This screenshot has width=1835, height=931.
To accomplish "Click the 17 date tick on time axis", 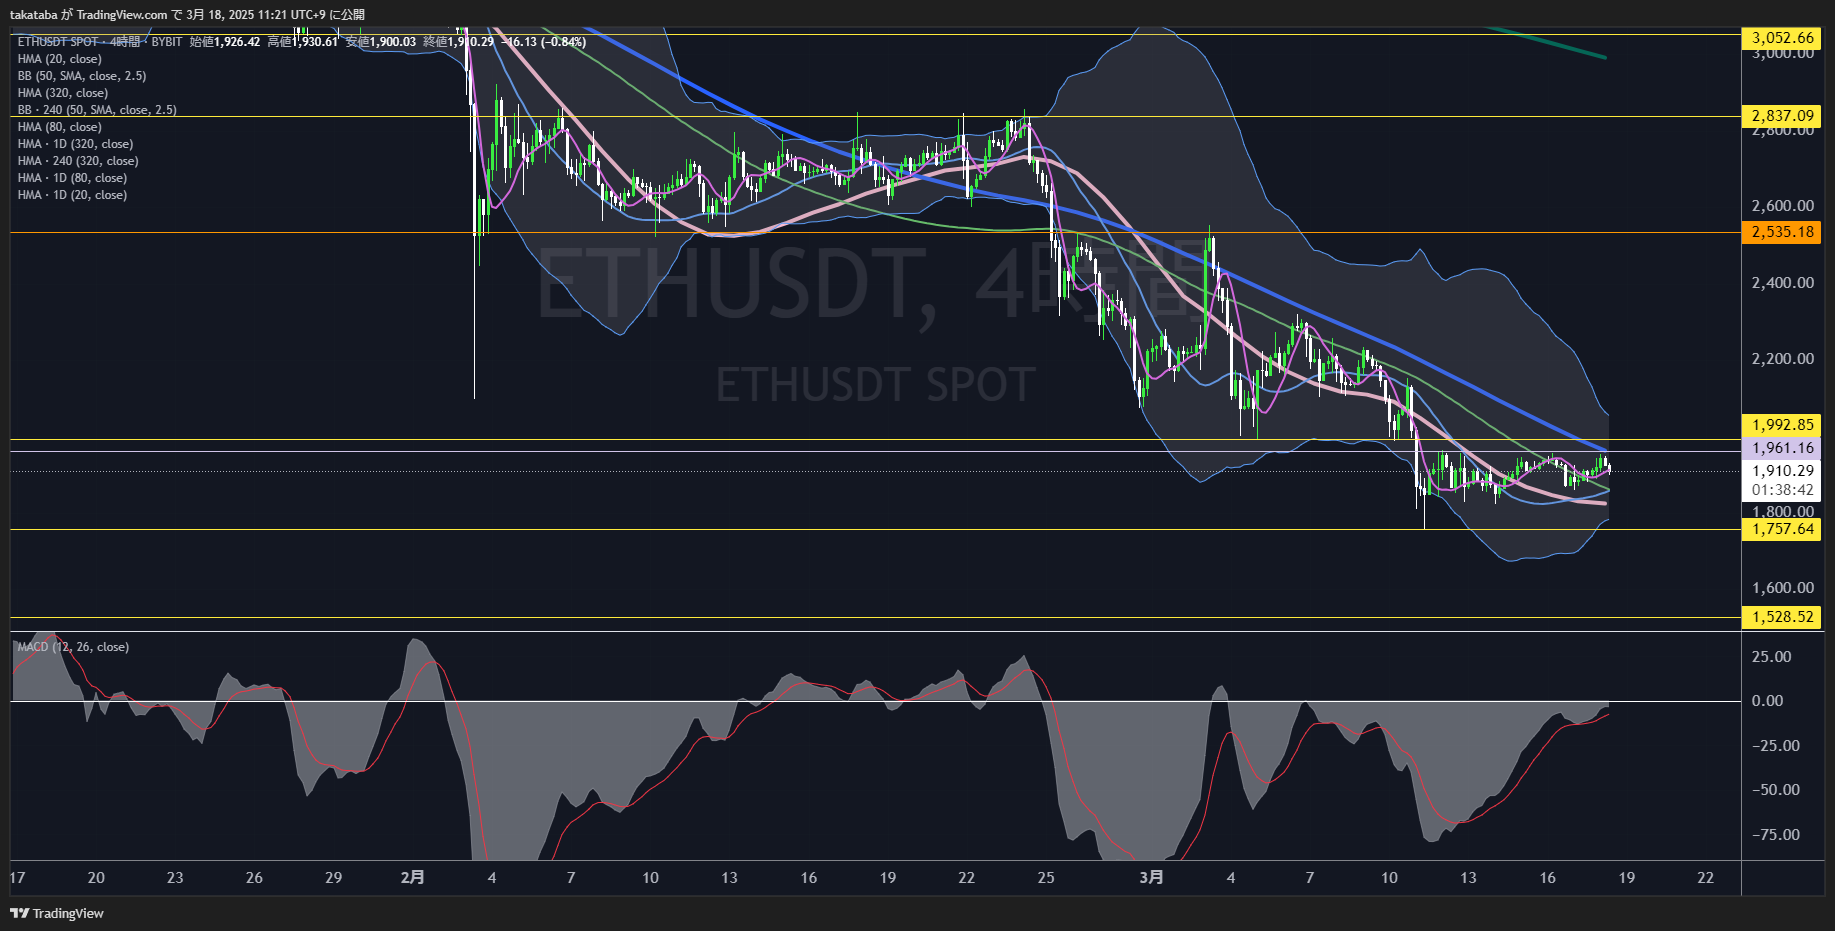I will (17, 878).
